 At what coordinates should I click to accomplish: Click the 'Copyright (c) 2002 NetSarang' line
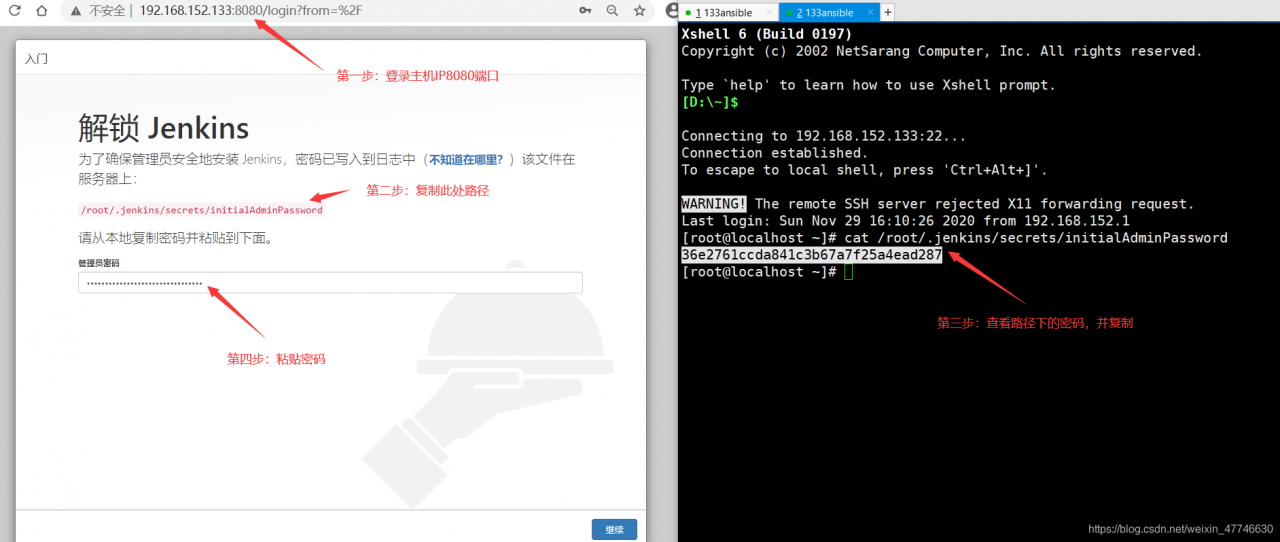942,51
